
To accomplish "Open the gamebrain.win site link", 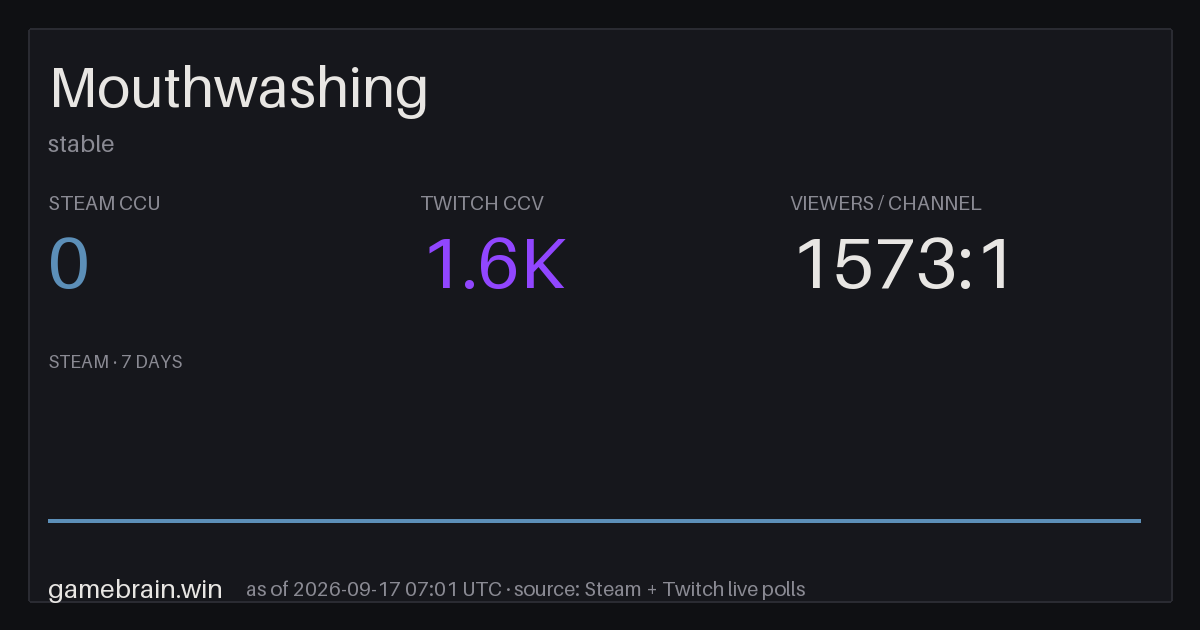I will [x=135, y=589].
